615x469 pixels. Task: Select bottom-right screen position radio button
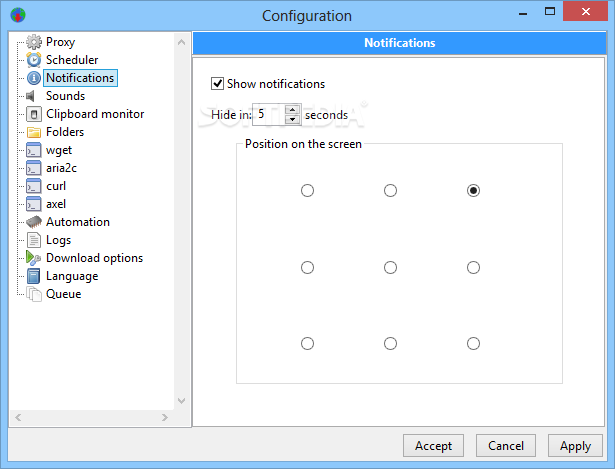[x=473, y=344]
